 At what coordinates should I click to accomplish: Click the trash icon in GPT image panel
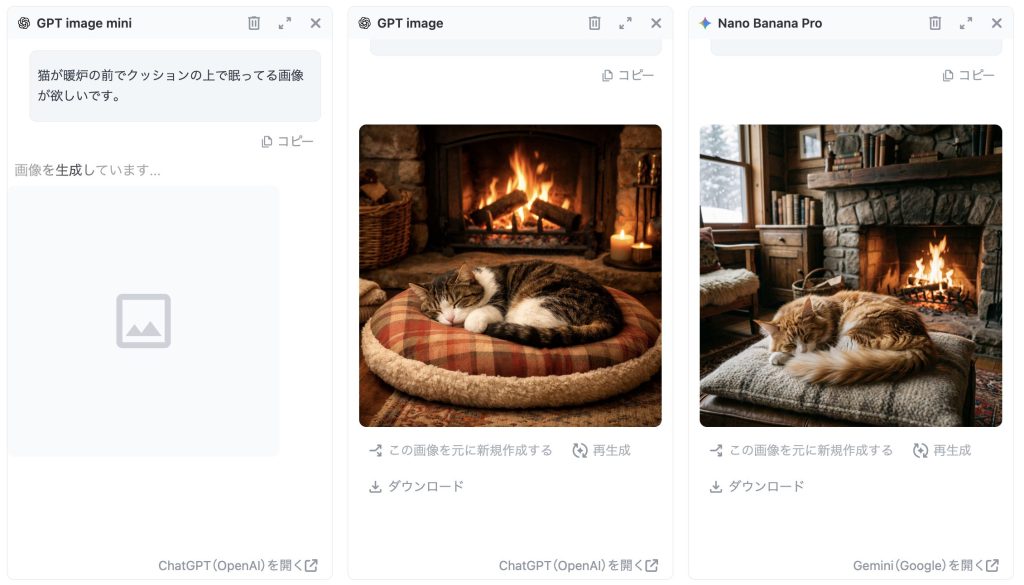[x=594, y=24]
